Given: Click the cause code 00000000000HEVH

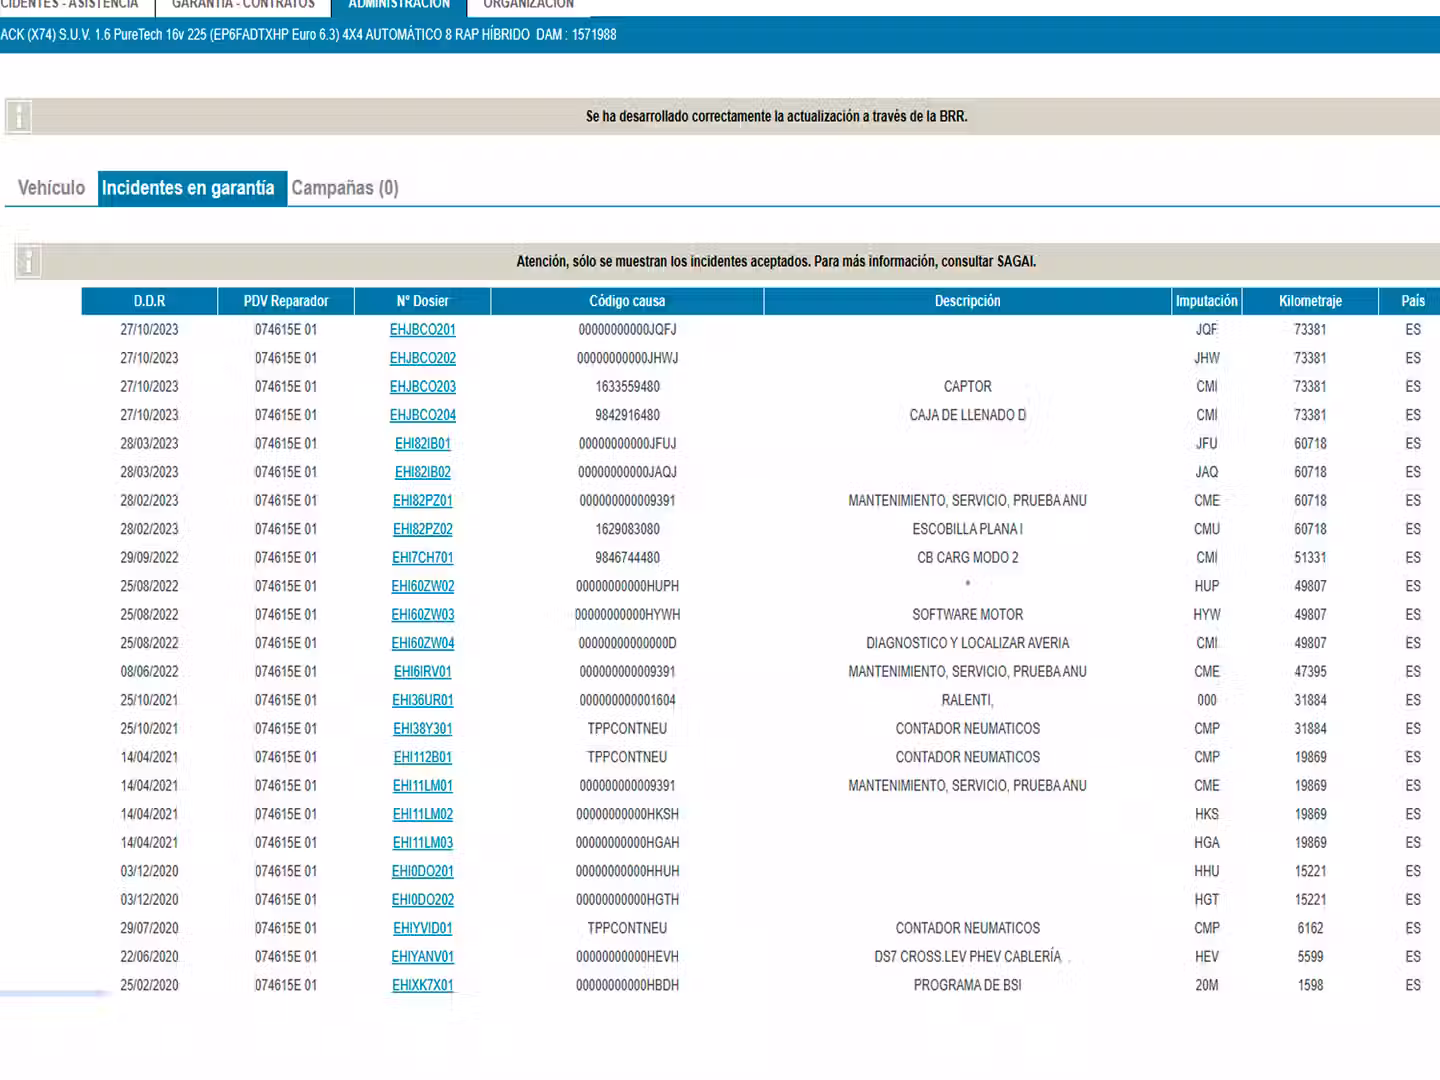Looking at the screenshot, I should [627, 957].
